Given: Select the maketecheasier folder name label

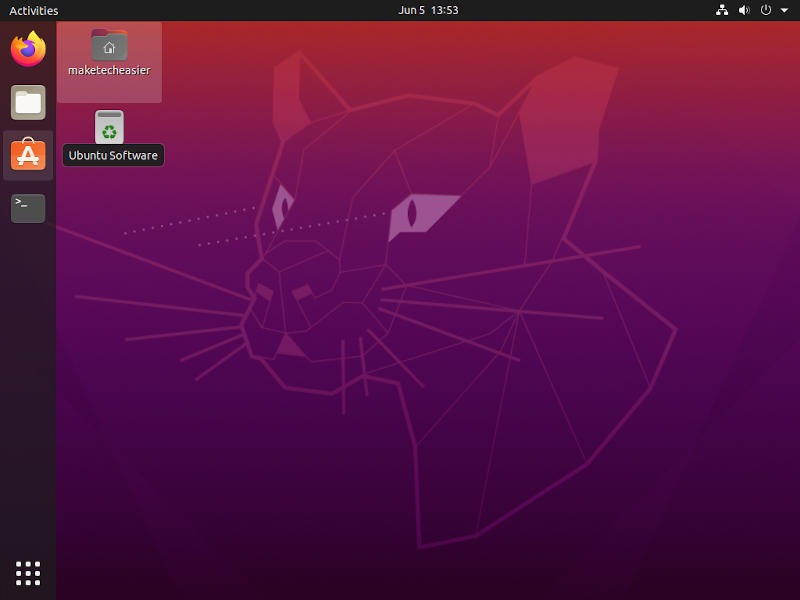Looking at the screenshot, I should click(x=109, y=71).
